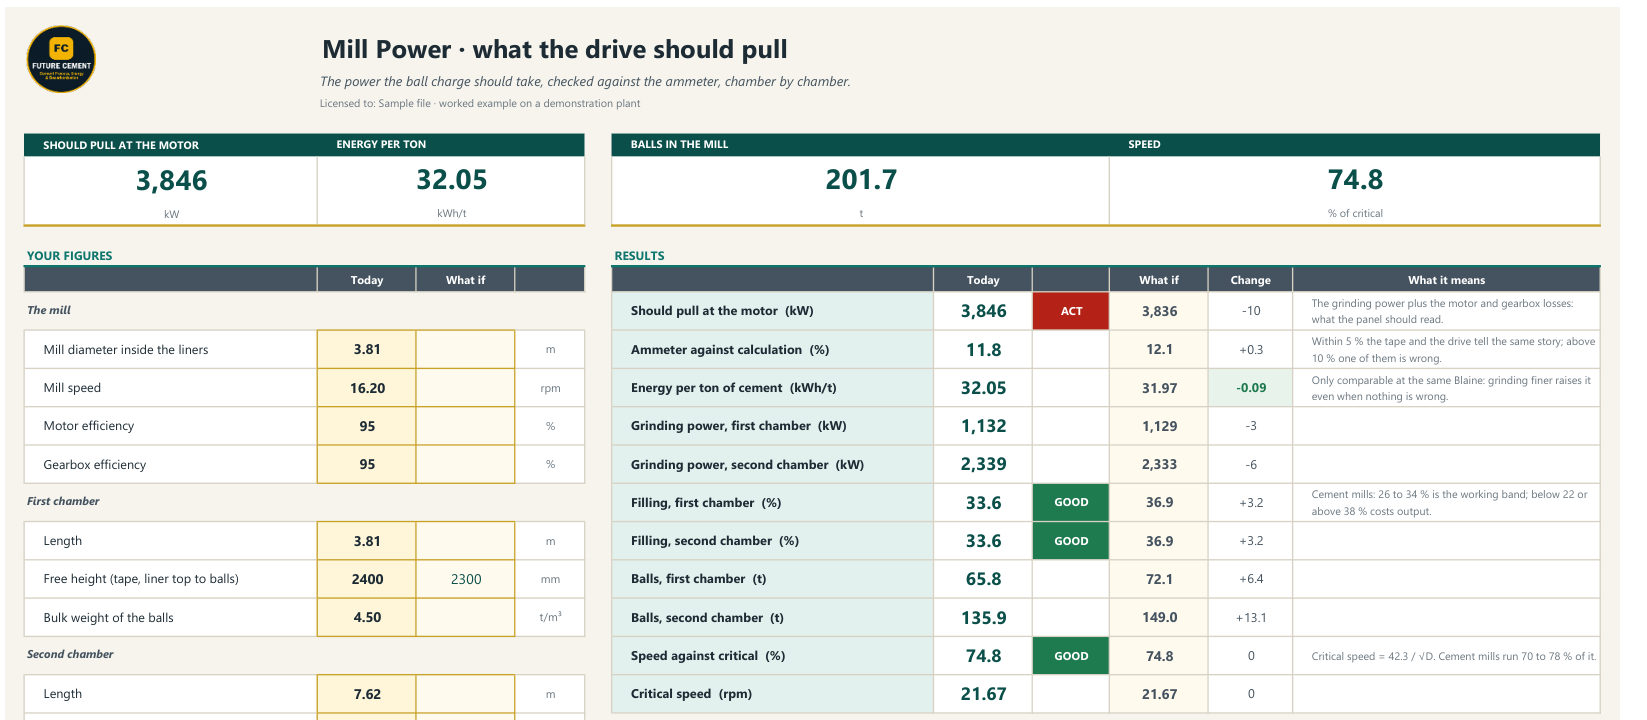Select the First chamber Length Today cell
The width and height of the screenshot is (1647, 720).
pyautogui.click(x=367, y=541)
